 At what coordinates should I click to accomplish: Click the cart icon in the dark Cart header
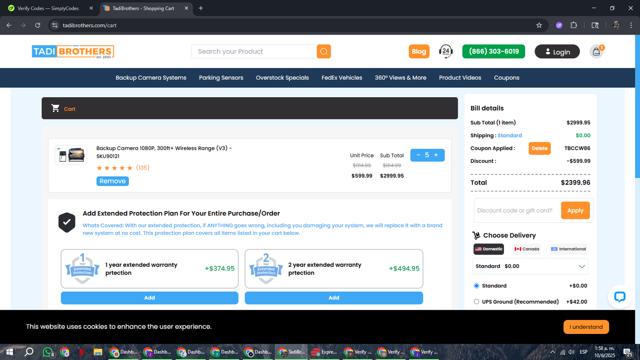coord(56,108)
